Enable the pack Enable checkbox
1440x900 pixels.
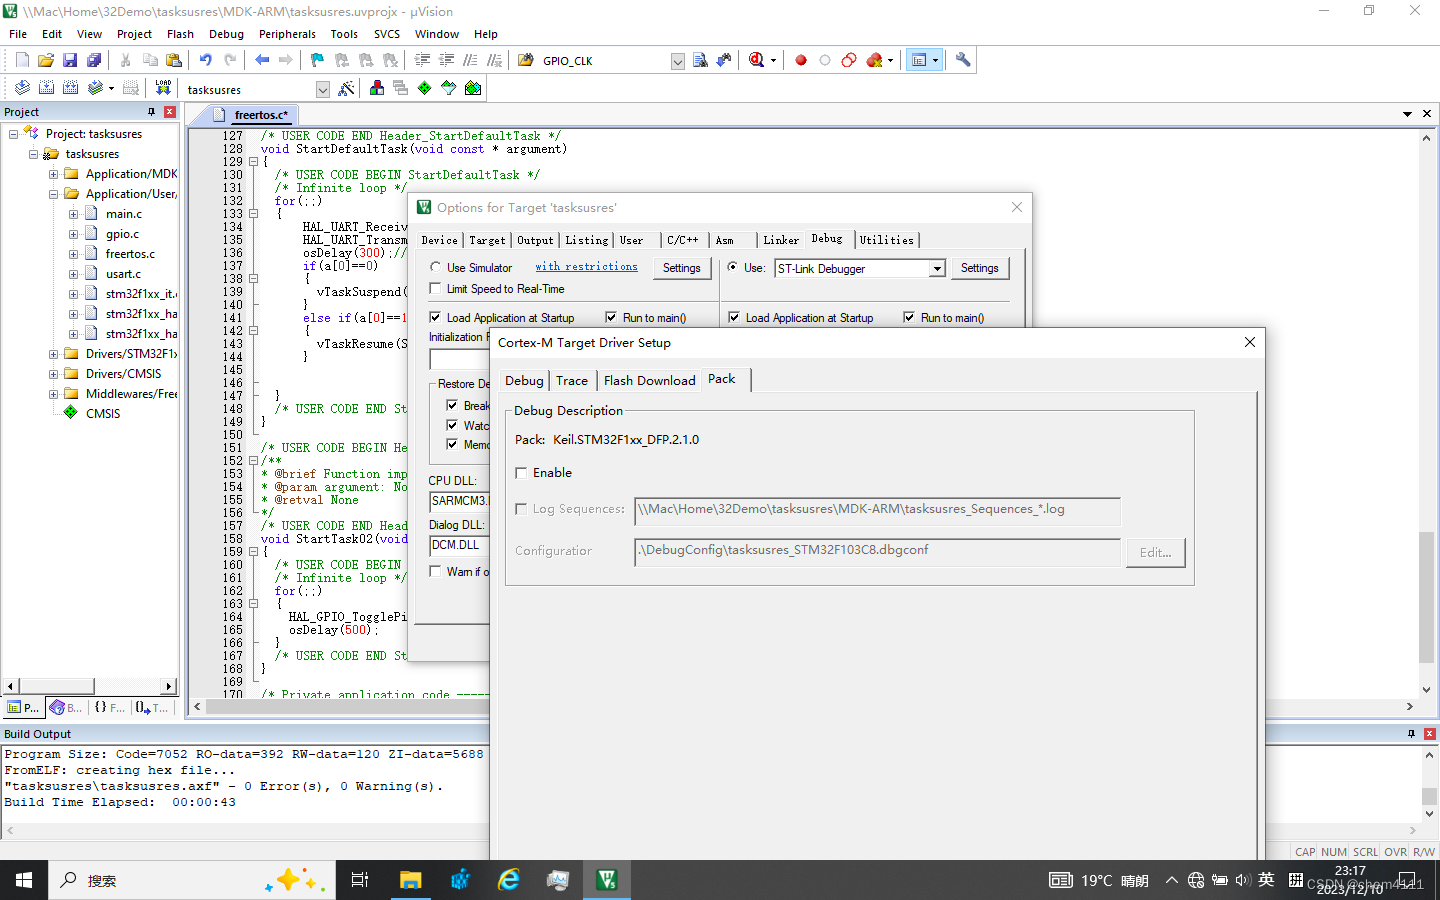521,472
